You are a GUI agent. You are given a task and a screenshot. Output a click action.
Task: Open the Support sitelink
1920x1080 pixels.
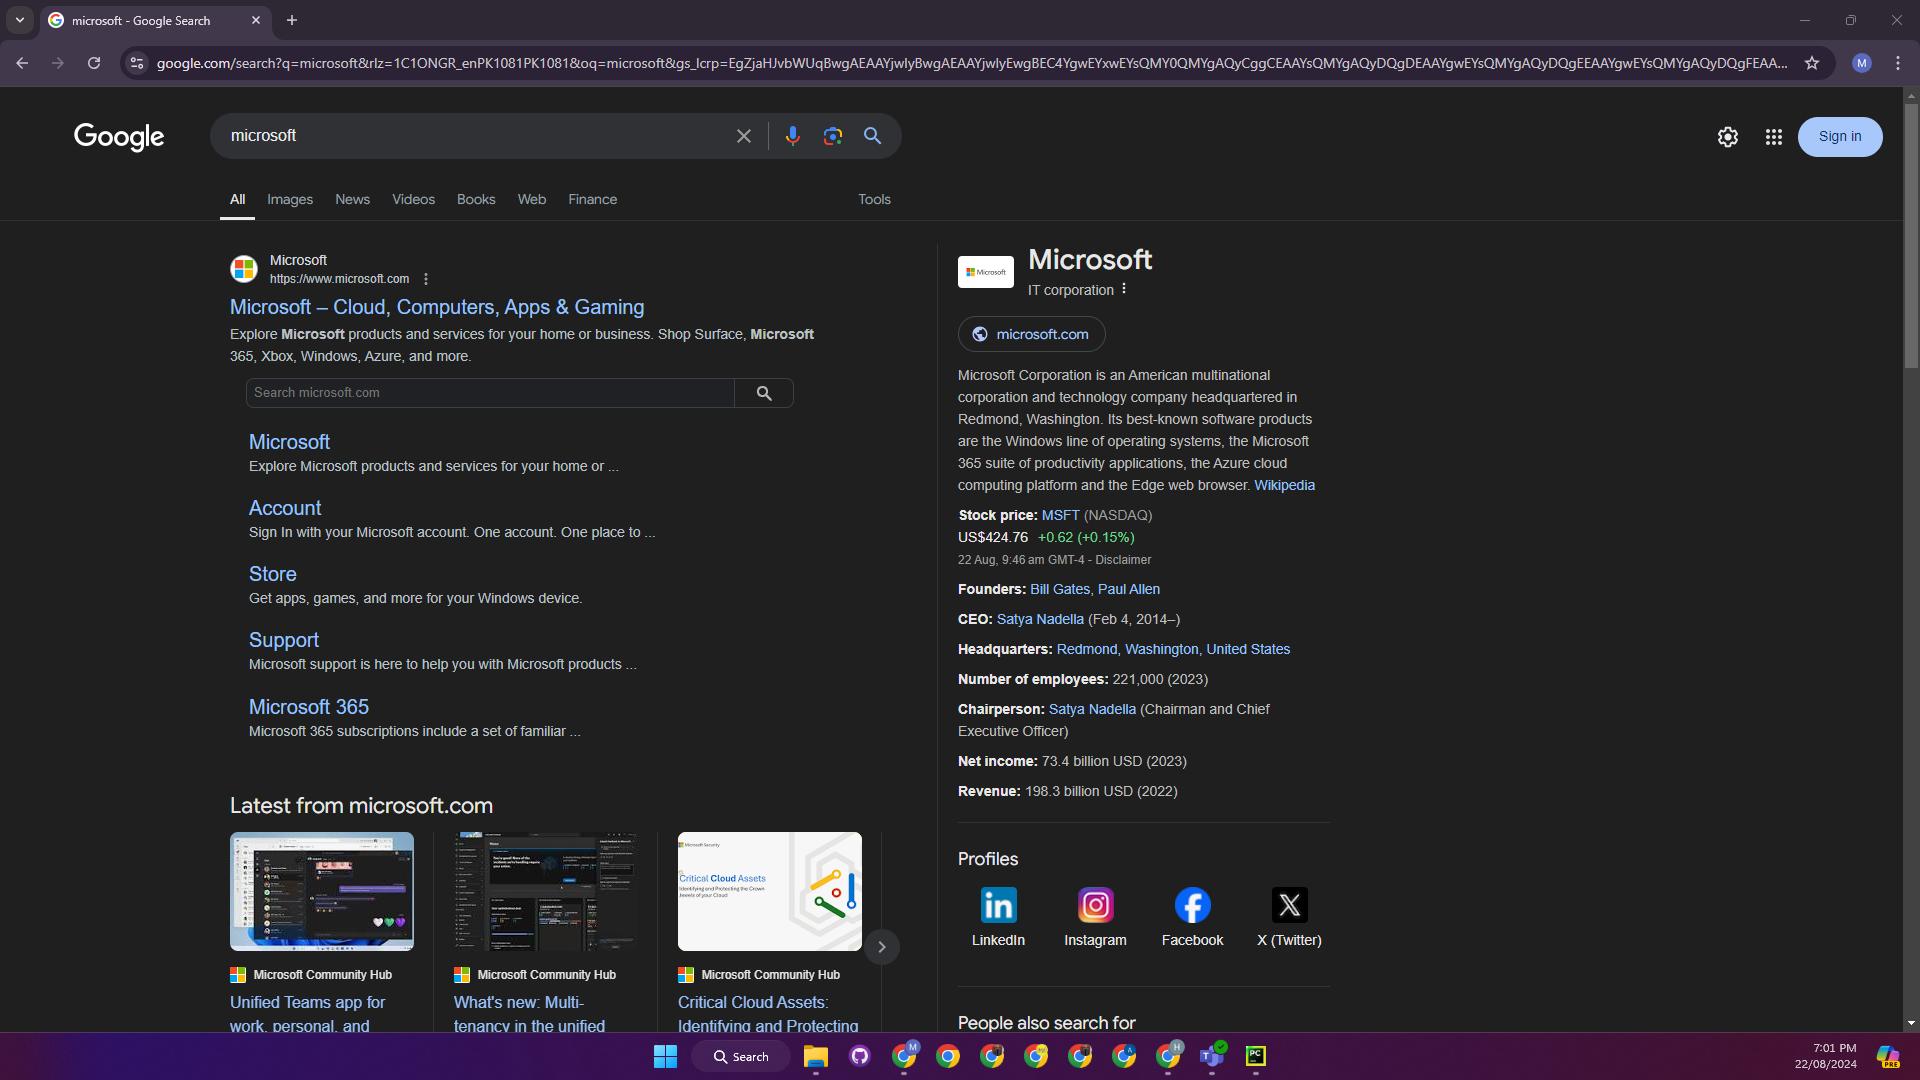click(x=284, y=640)
